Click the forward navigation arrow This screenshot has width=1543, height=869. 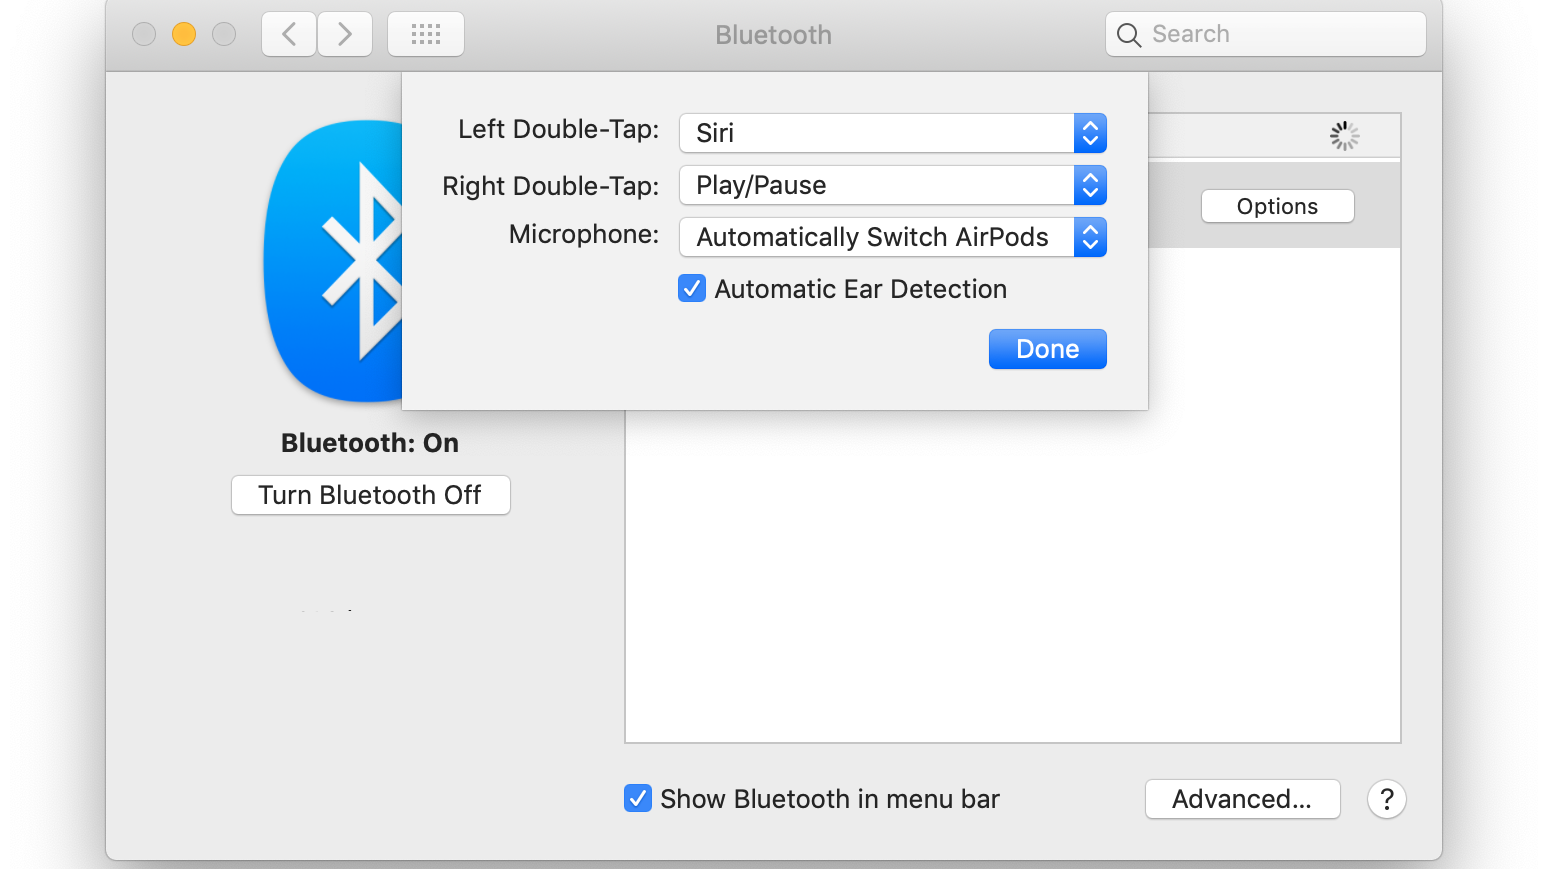[x=344, y=33]
